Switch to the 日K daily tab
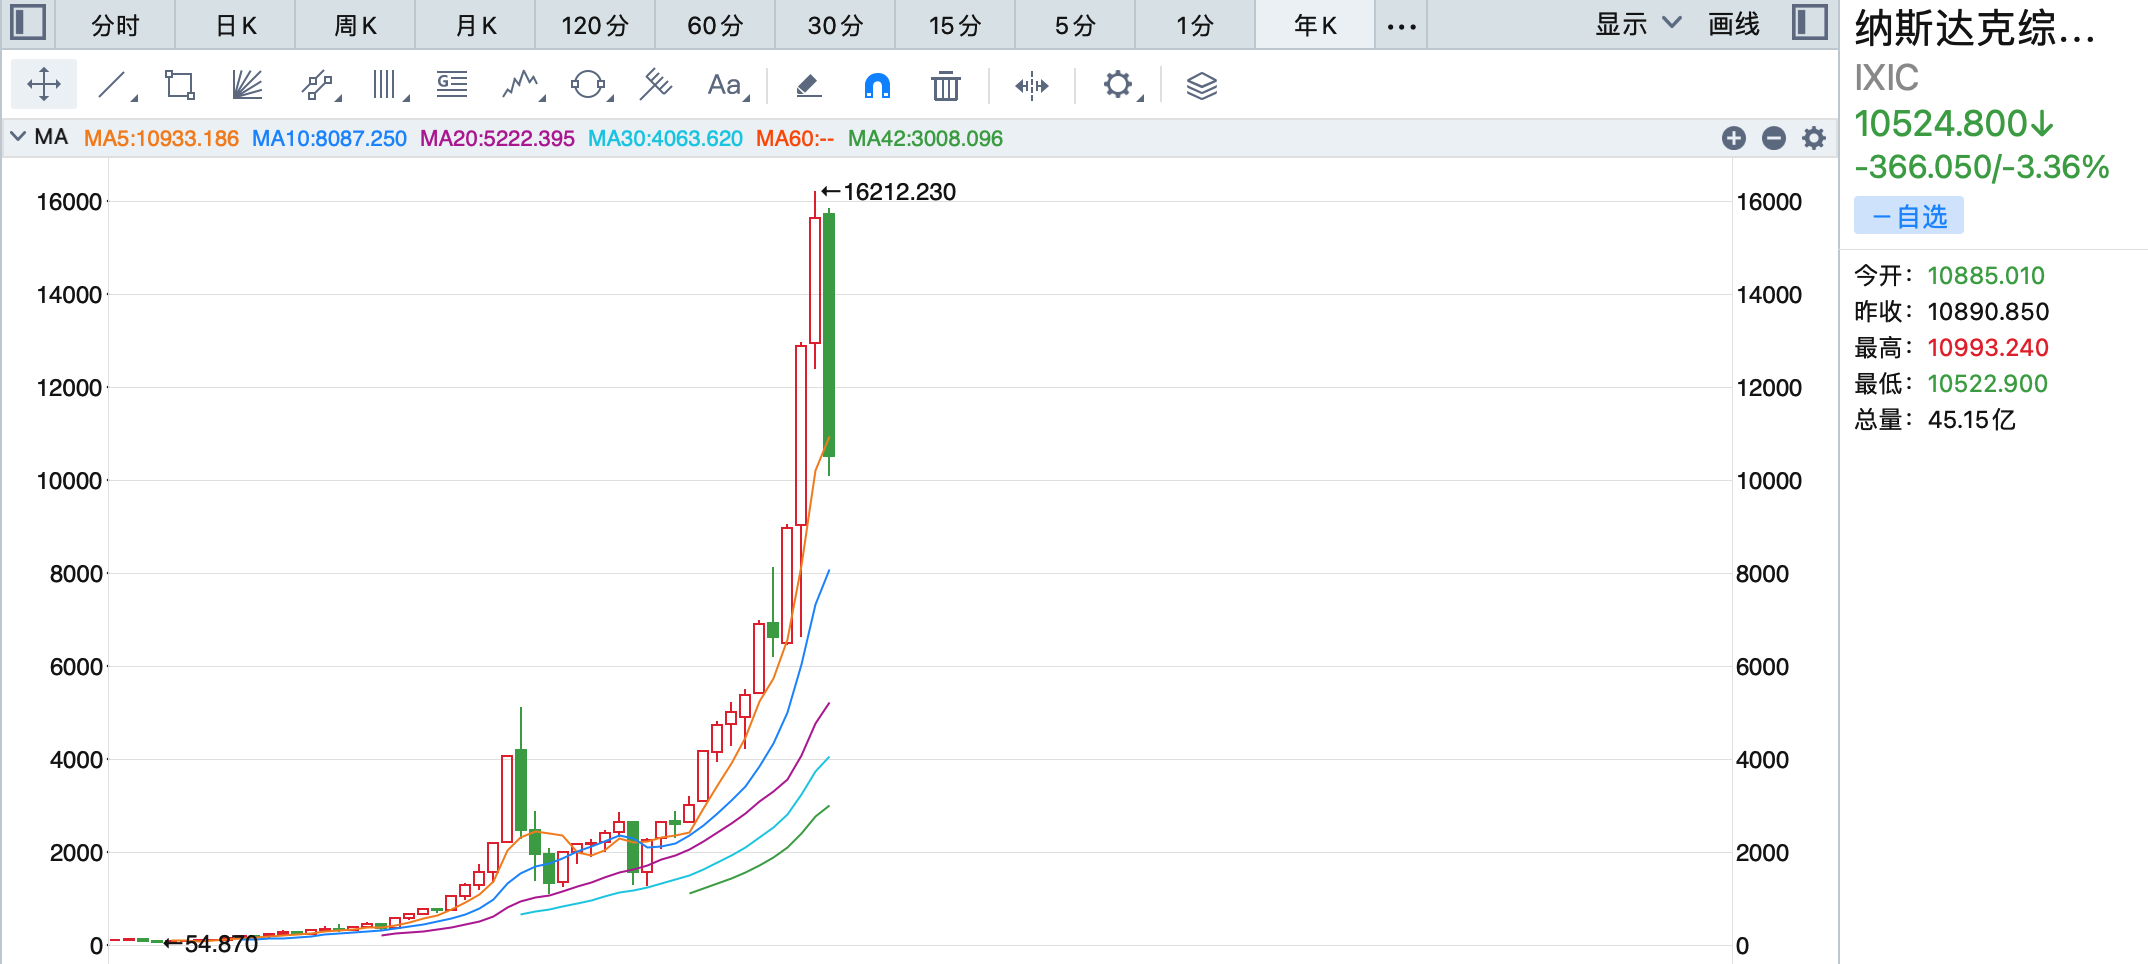The image size is (2148, 964). (235, 25)
